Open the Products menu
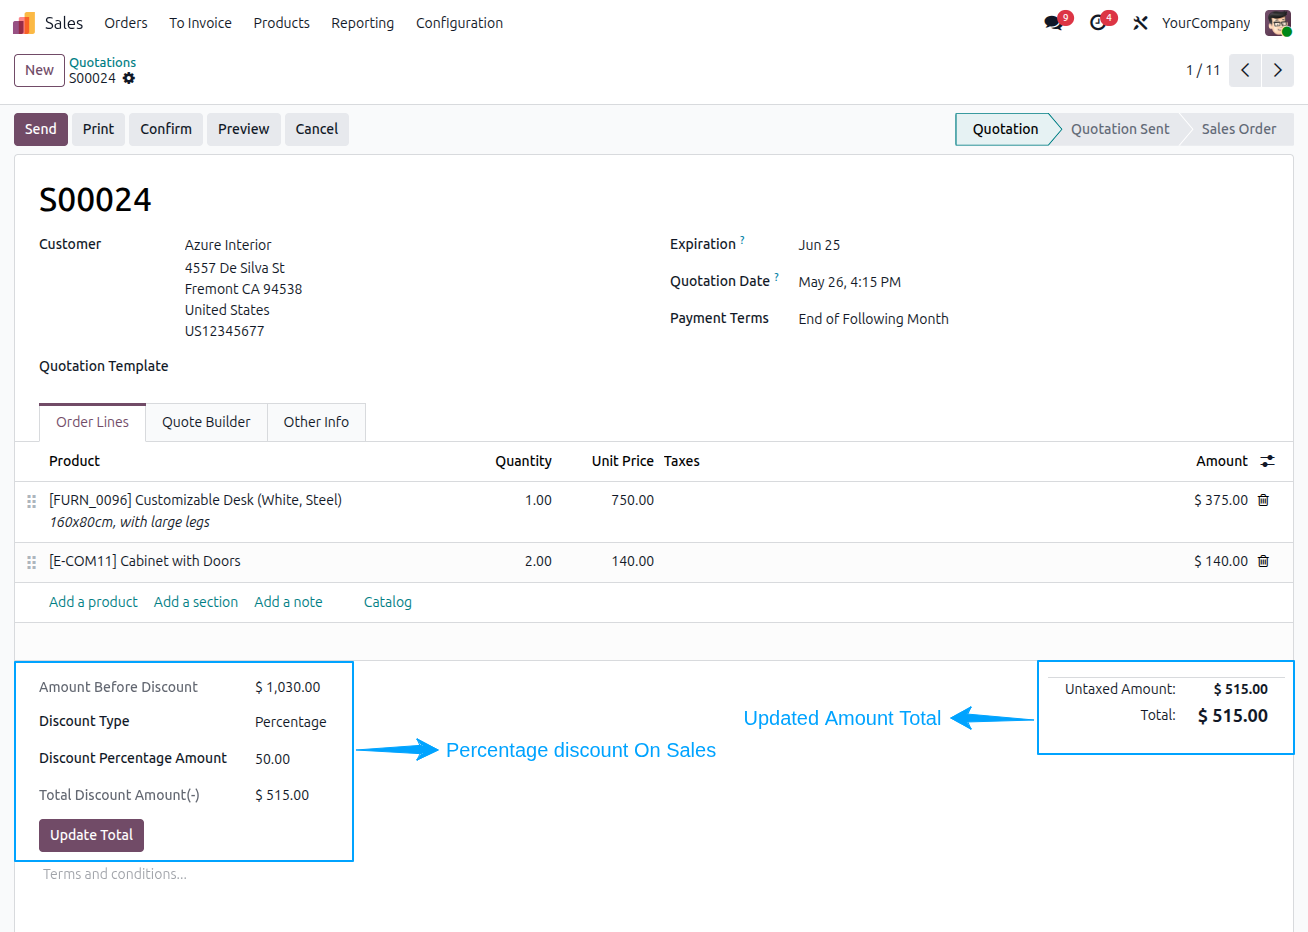This screenshot has height=932, width=1308. (x=281, y=23)
